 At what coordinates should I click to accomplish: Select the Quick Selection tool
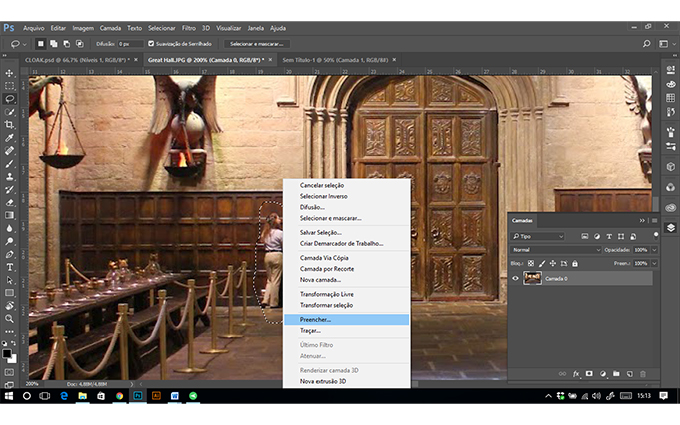[9, 112]
